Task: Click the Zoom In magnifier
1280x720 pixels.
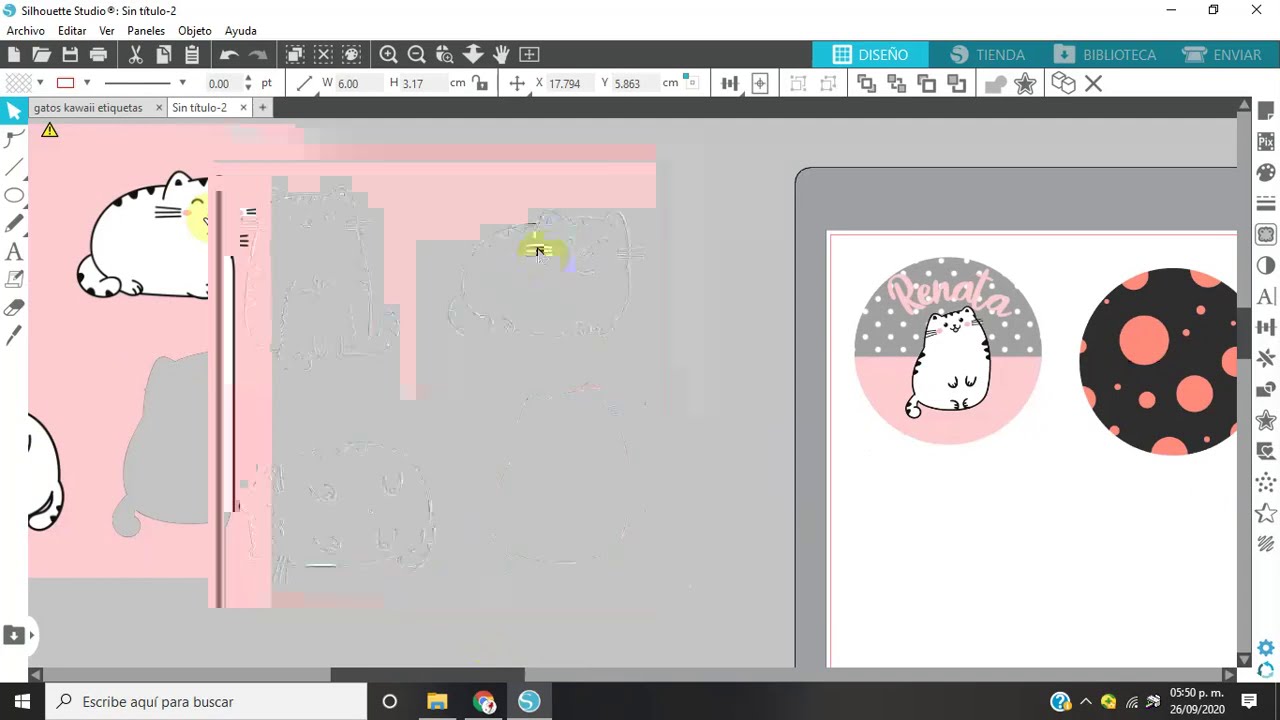Action: tap(389, 54)
